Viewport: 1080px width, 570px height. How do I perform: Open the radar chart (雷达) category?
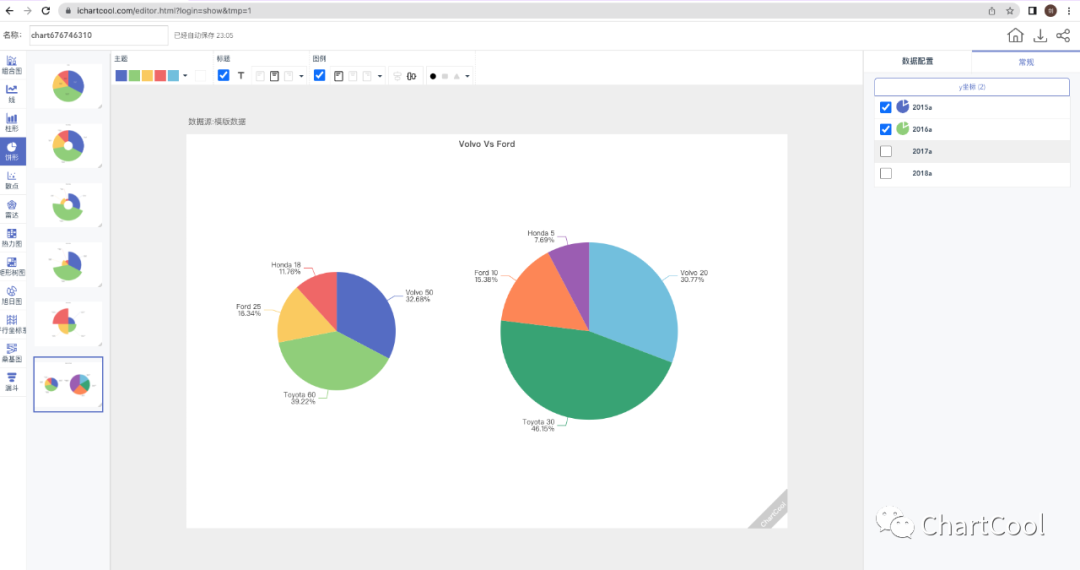(12, 209)
